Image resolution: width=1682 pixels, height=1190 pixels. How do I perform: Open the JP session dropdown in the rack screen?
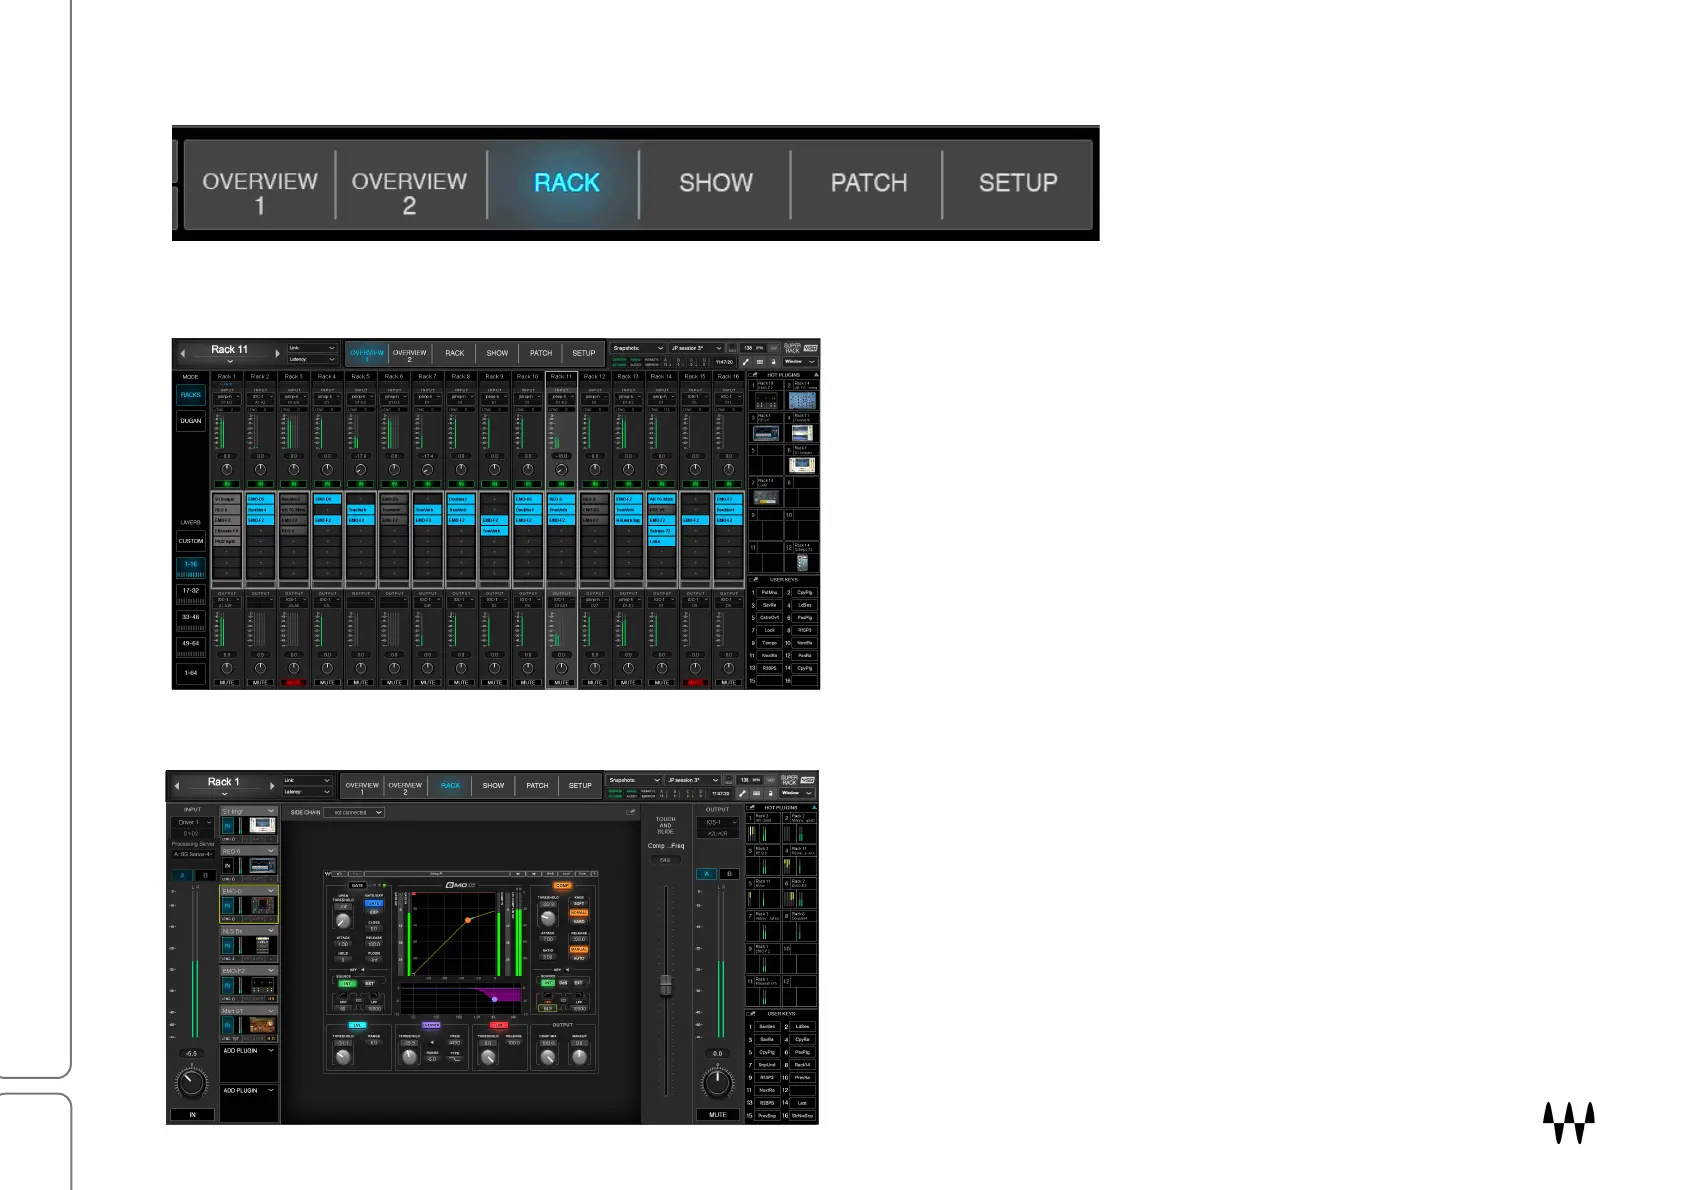(x=693, y=780)
